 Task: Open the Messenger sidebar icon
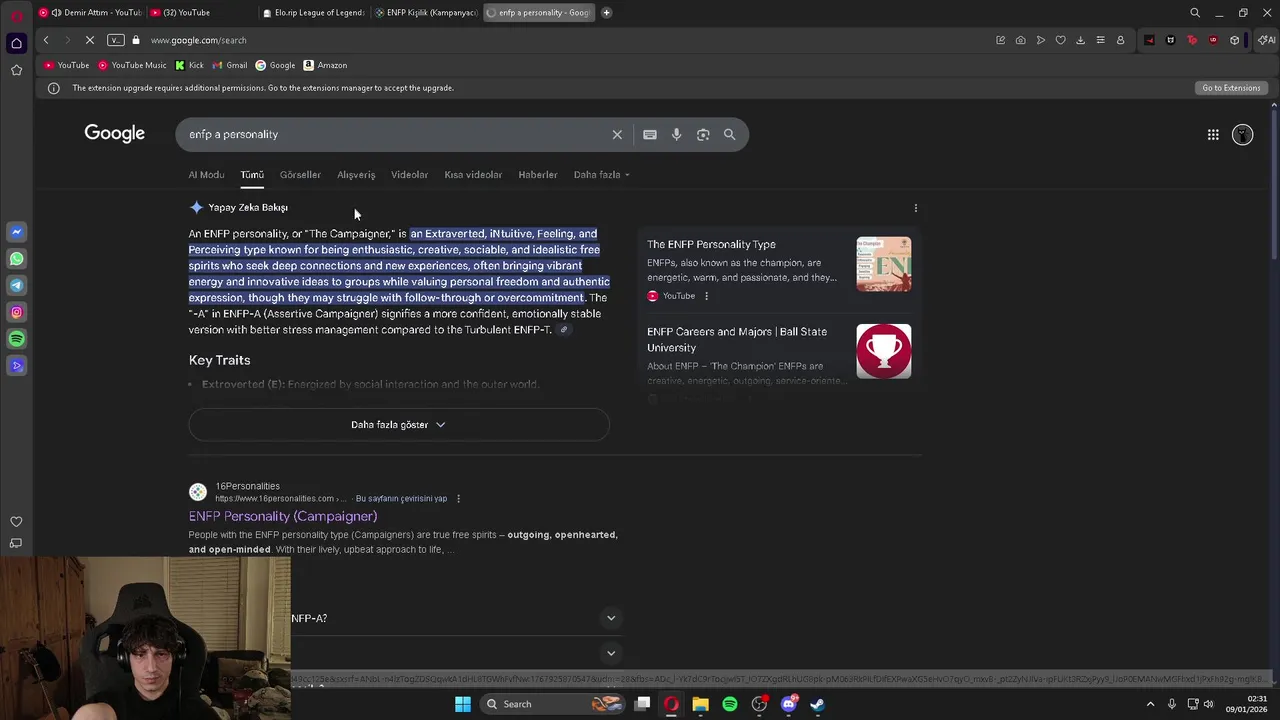point(16,232)
